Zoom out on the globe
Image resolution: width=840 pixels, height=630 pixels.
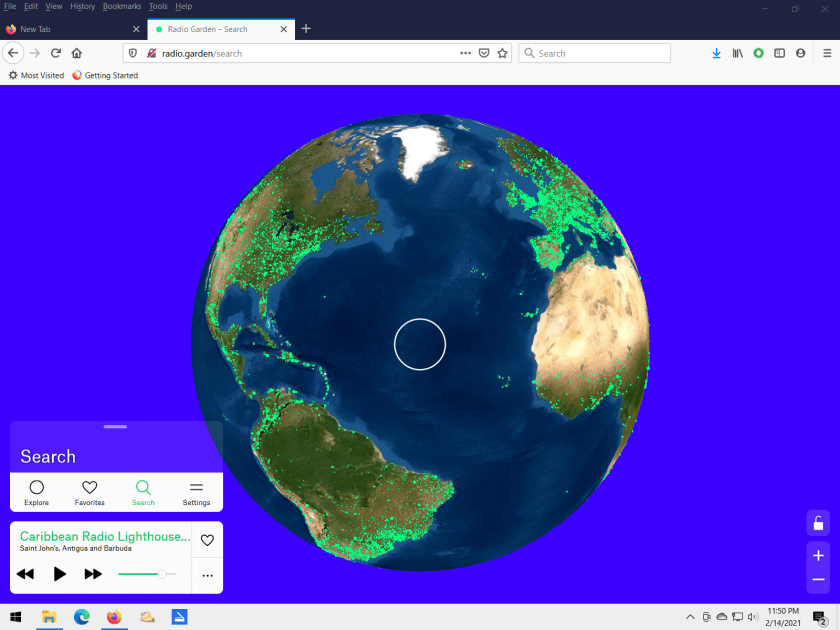click(818, 580)
